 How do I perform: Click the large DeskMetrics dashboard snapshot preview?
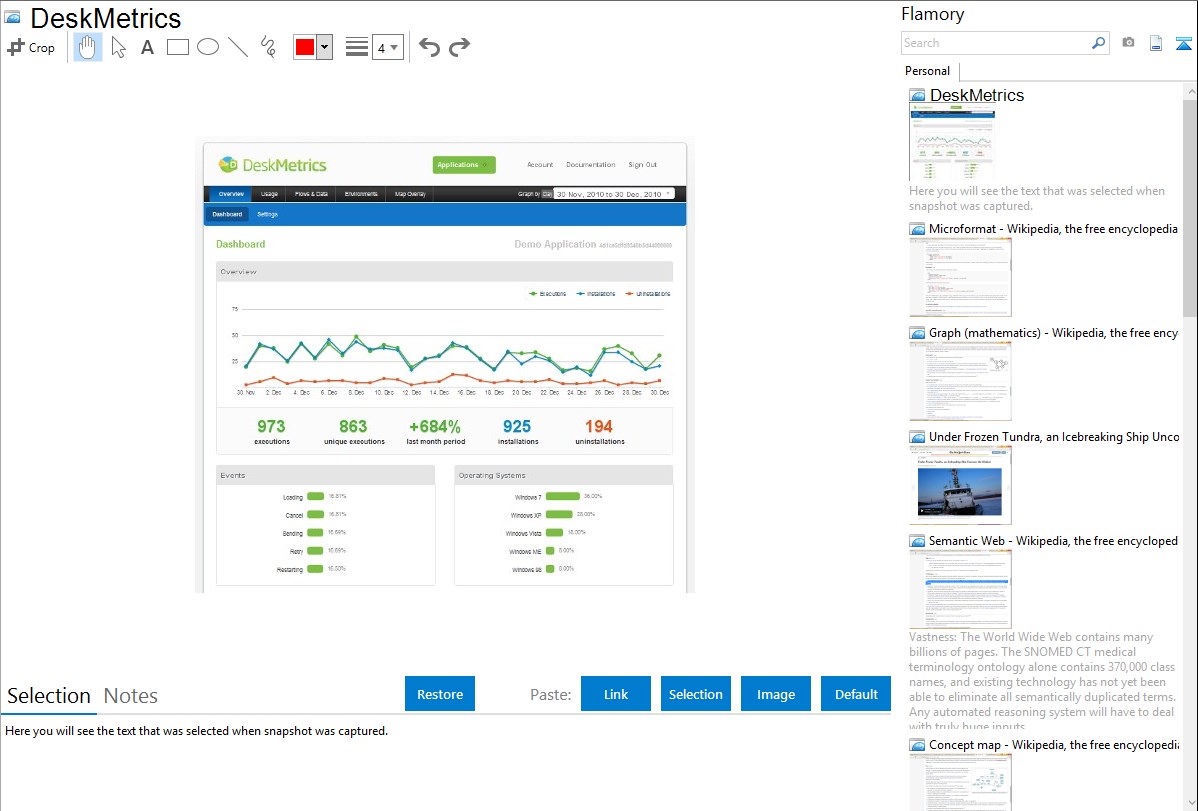point(445,365)
